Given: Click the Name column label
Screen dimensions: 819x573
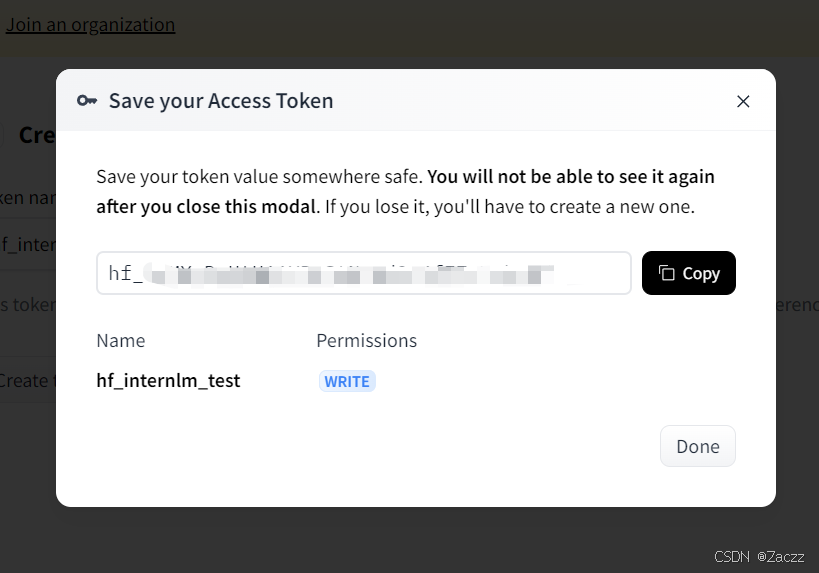Looking at the screenshot, I should coord(121,341).
